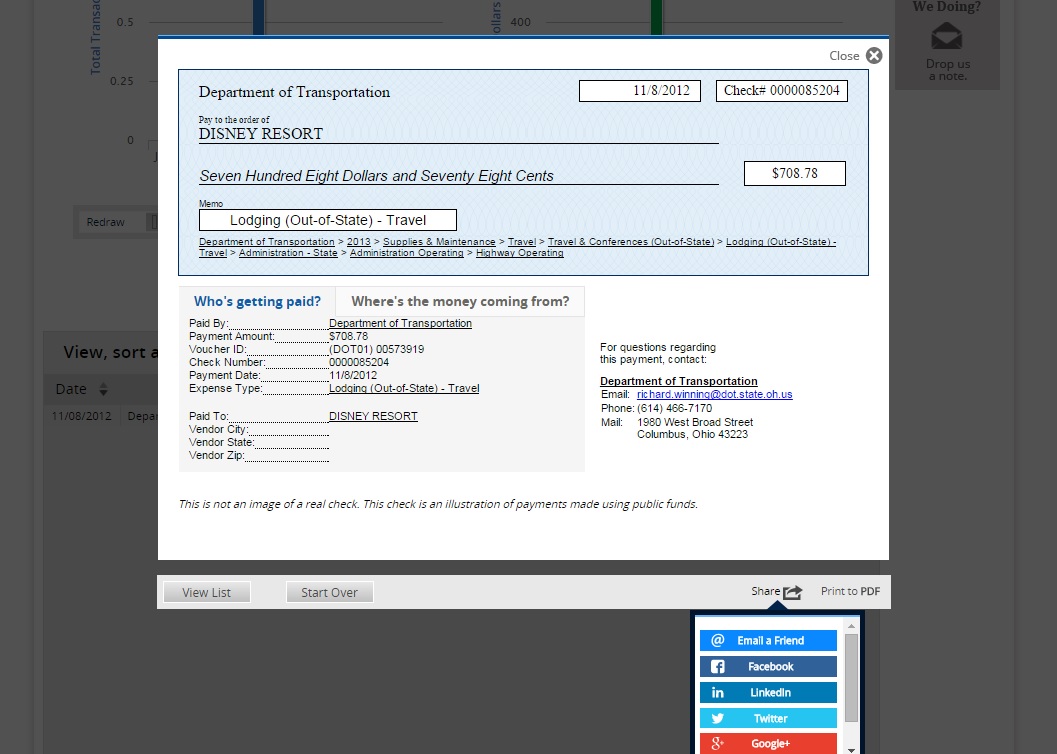Click the Redraw button behind the popup
The height and width of the screenshot is (754, 1057).
point(105,222)
